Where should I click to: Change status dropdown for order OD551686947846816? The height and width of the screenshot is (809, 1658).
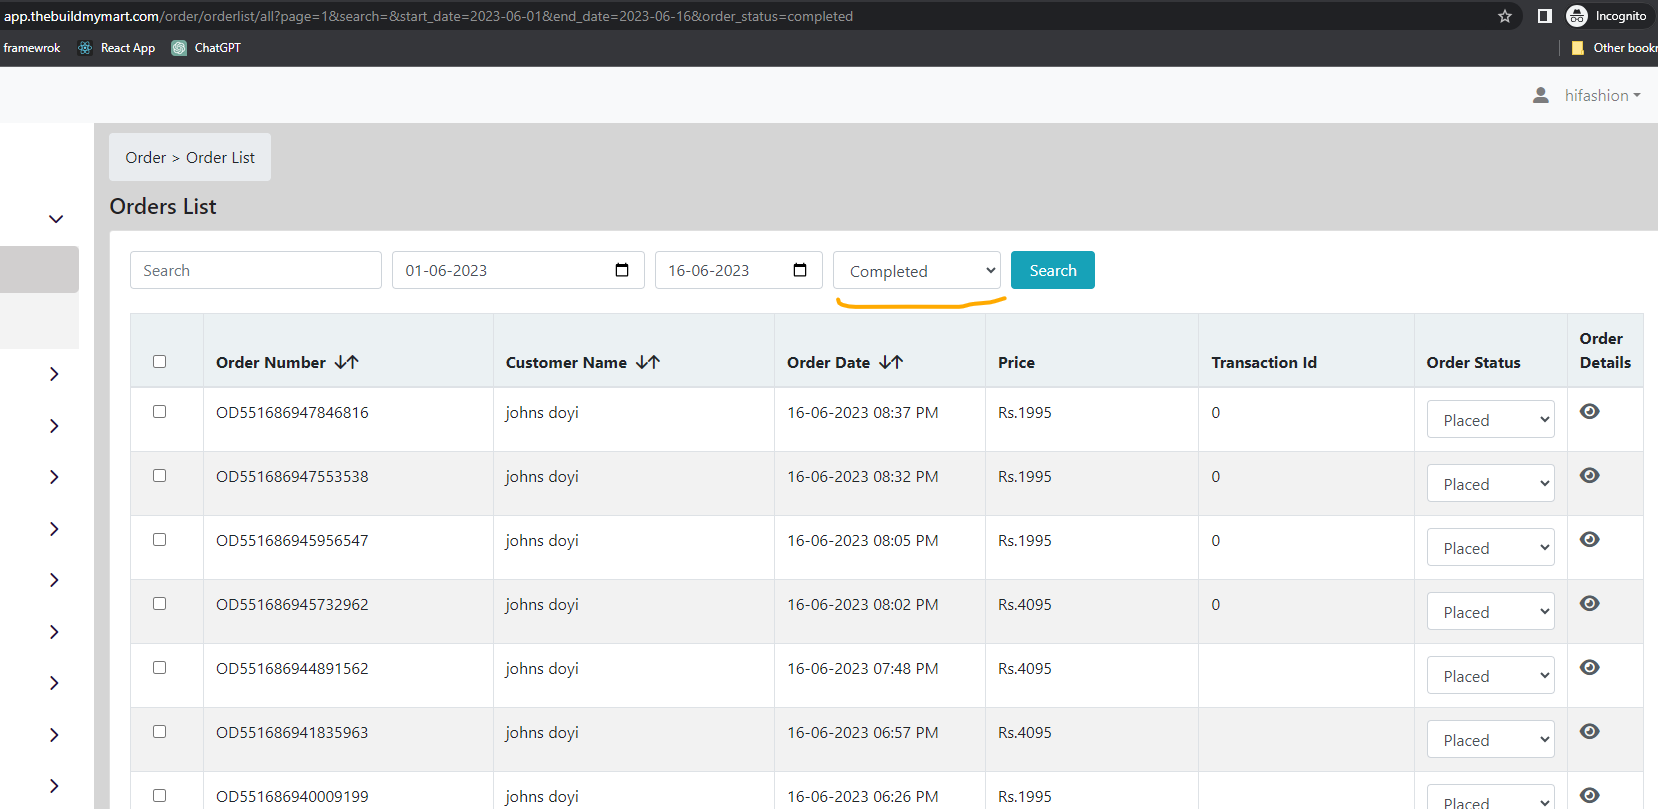coord(1490,420)
